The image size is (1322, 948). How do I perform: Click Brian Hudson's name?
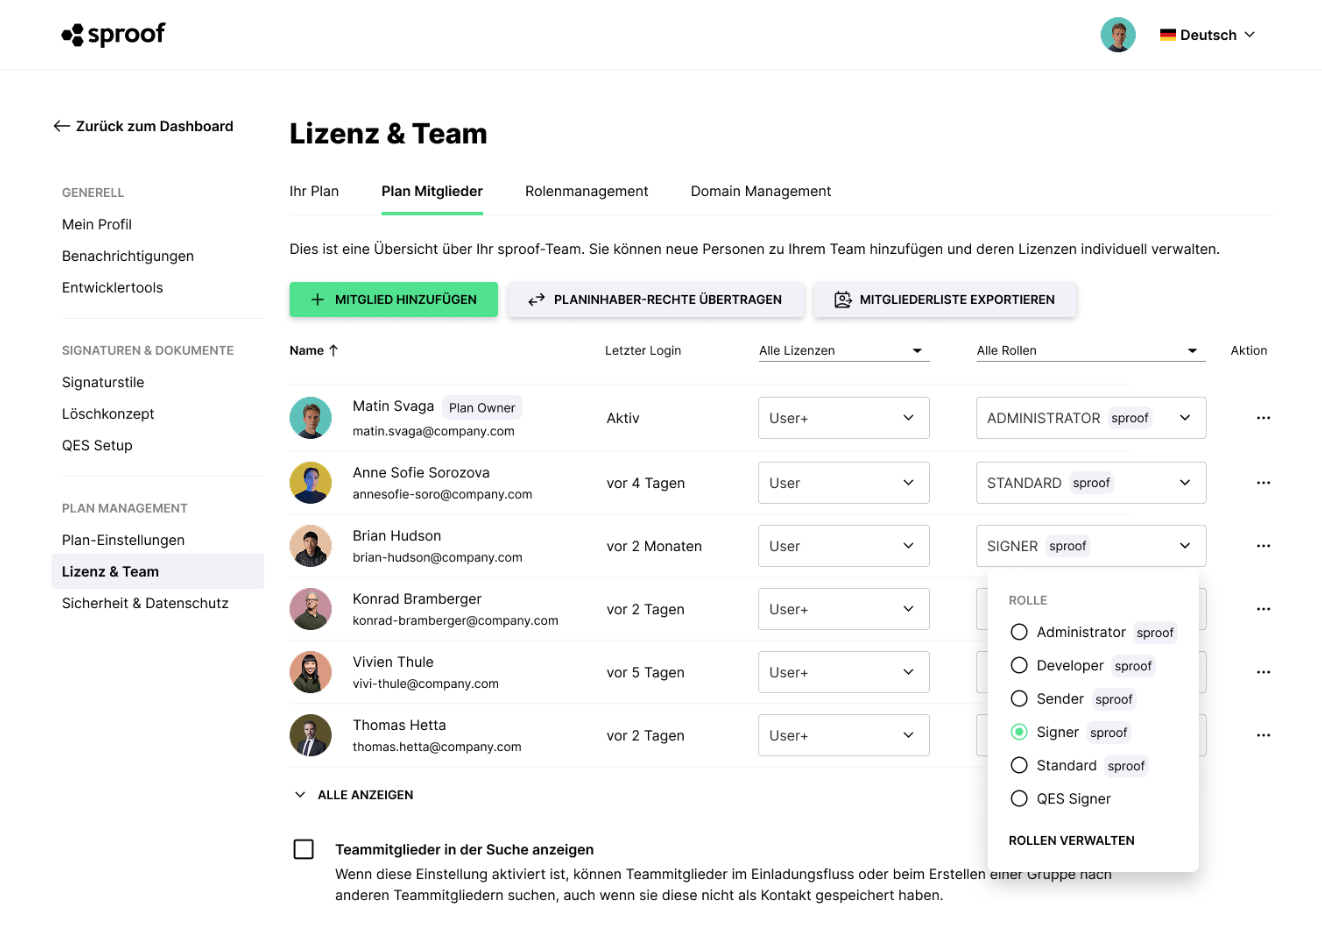397,536
